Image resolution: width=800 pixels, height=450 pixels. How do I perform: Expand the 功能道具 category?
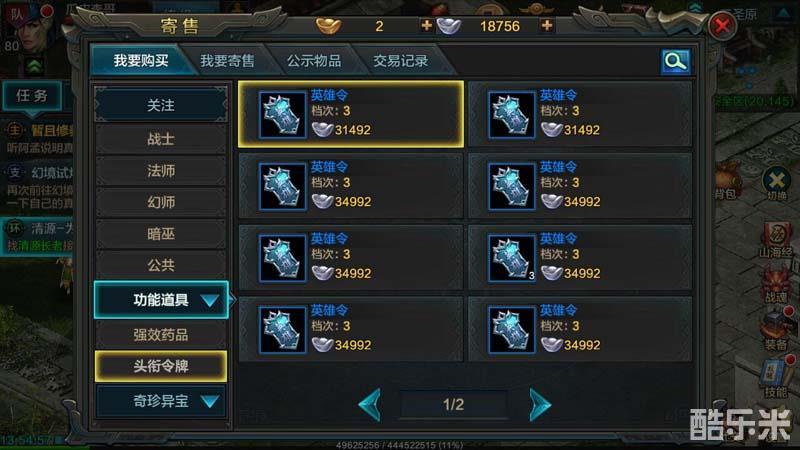[161, 300]
